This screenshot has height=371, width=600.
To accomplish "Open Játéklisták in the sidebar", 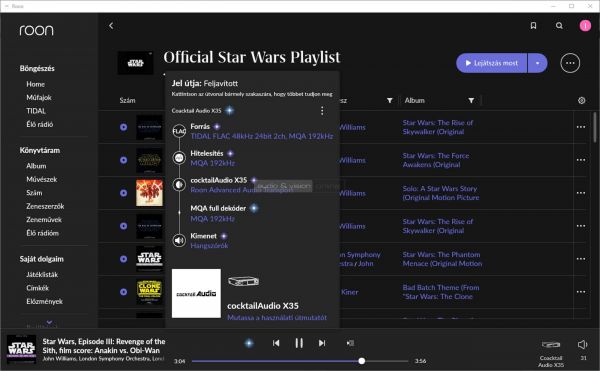I will point(42,275).
